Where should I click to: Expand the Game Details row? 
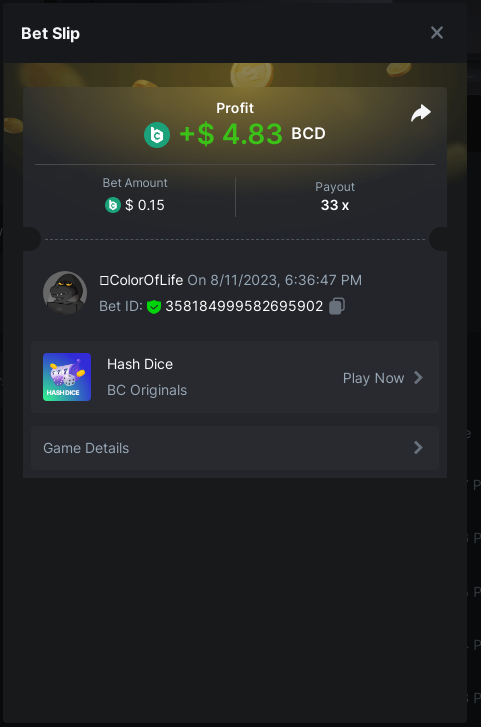(235, 448)
